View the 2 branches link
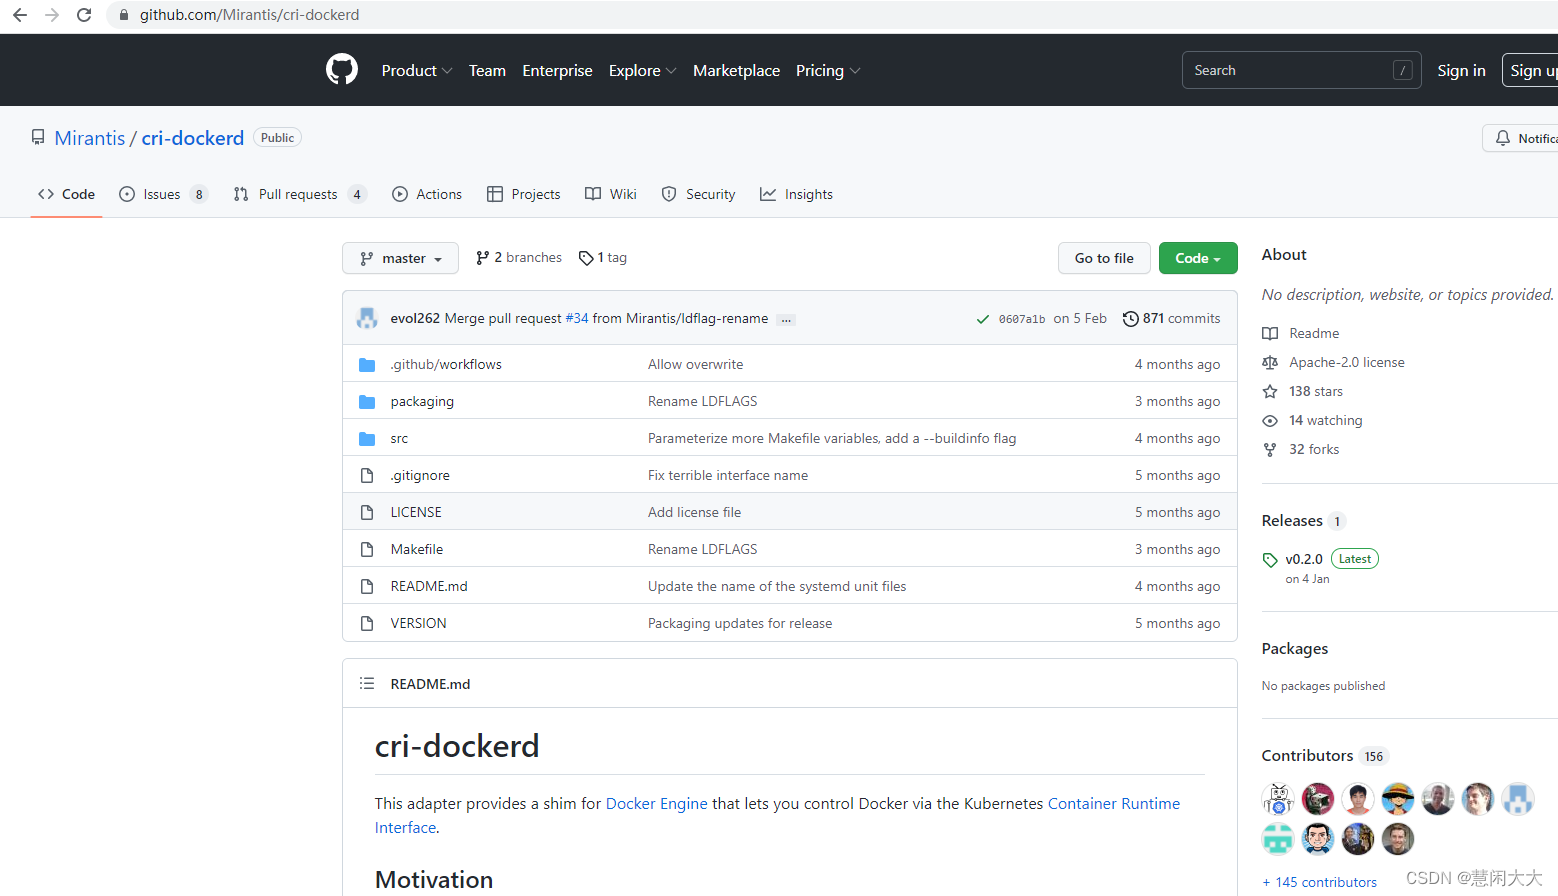Viewport: 1558px width, 896px height. [519, 257]
